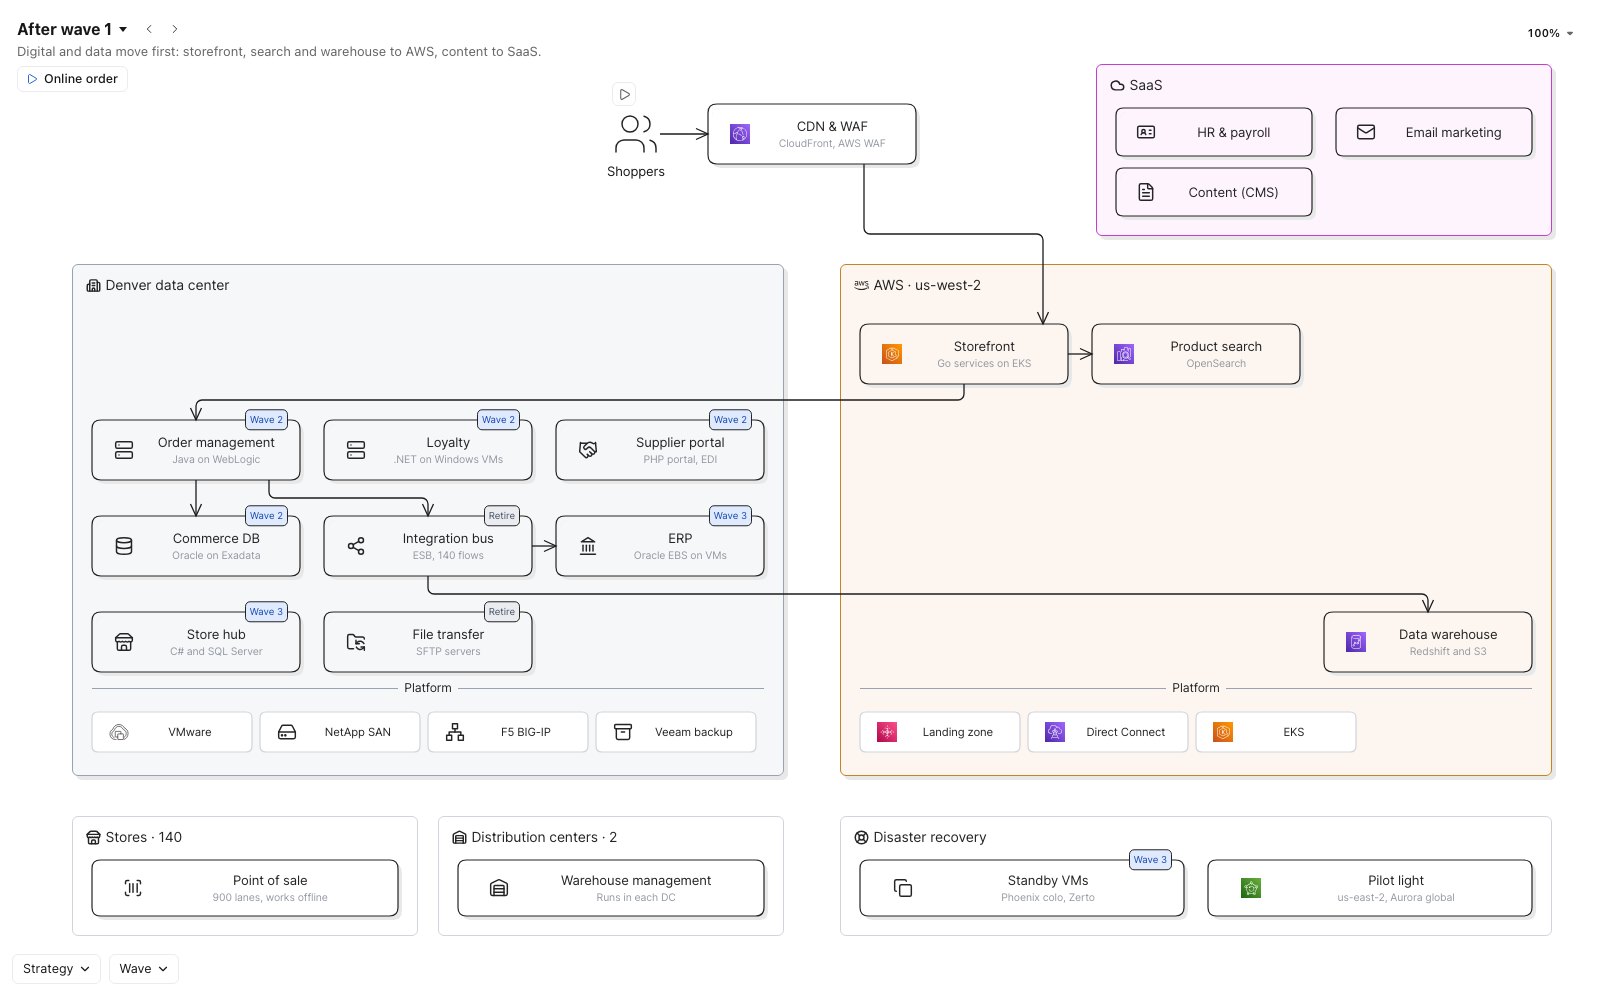Click the envelope icon in Email marketing
The width and height of the screenshot is (1600, 1000).
[x=1366, y=132]
